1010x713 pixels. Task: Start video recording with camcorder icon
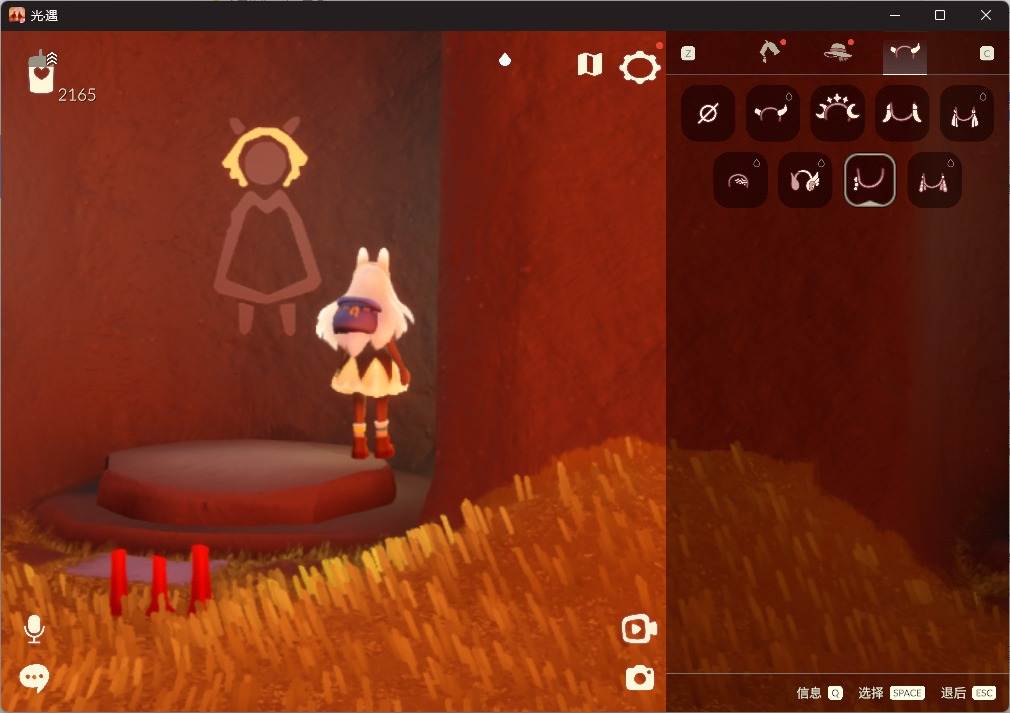coord(639,629)
